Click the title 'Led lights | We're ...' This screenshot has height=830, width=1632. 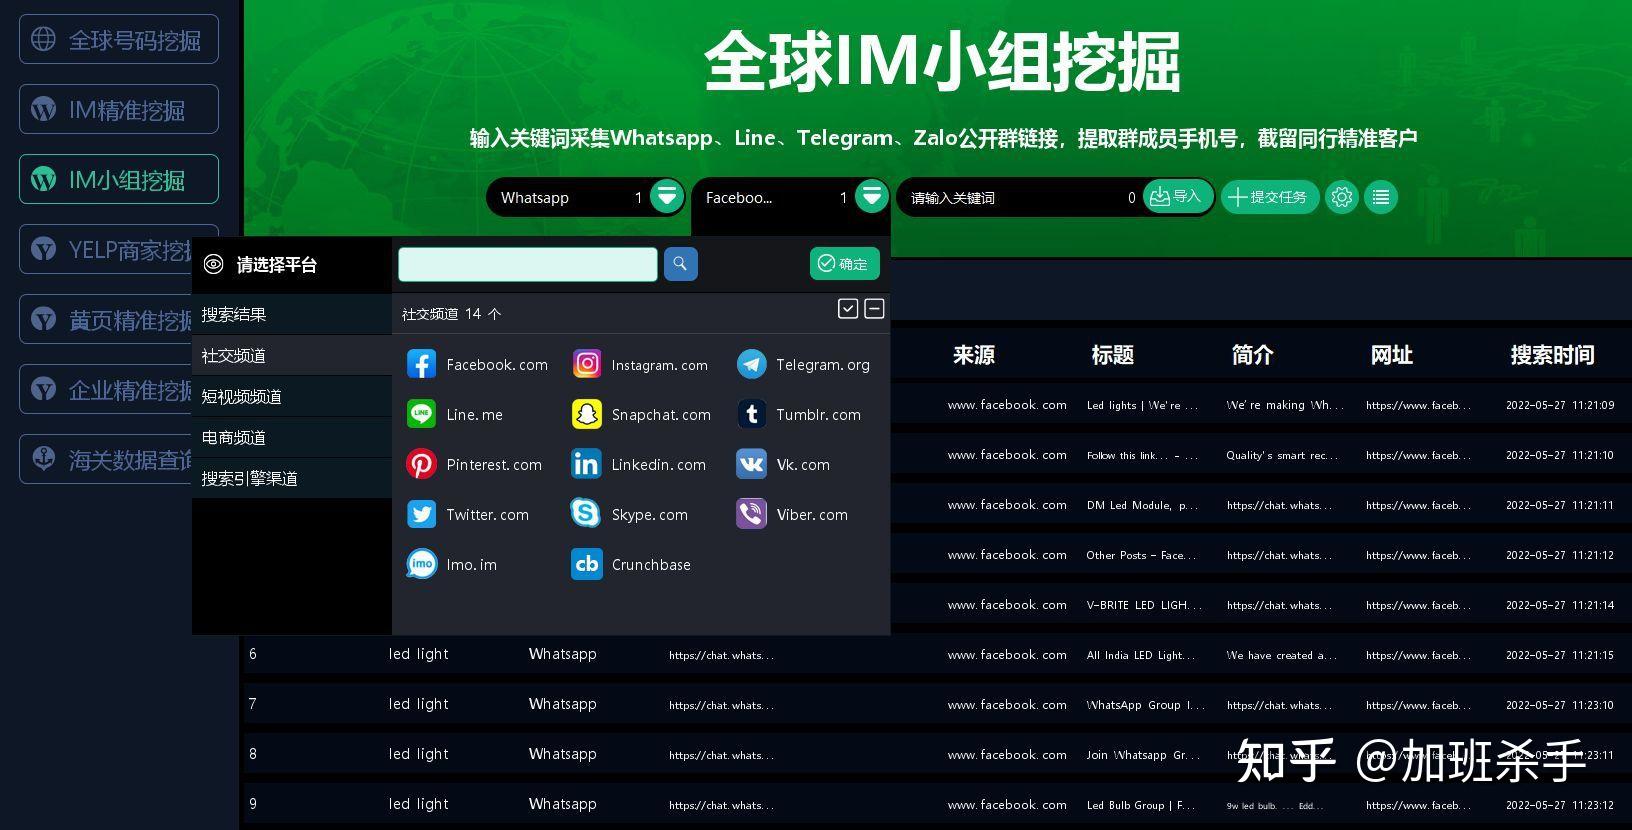click(x=1142, y=405)
